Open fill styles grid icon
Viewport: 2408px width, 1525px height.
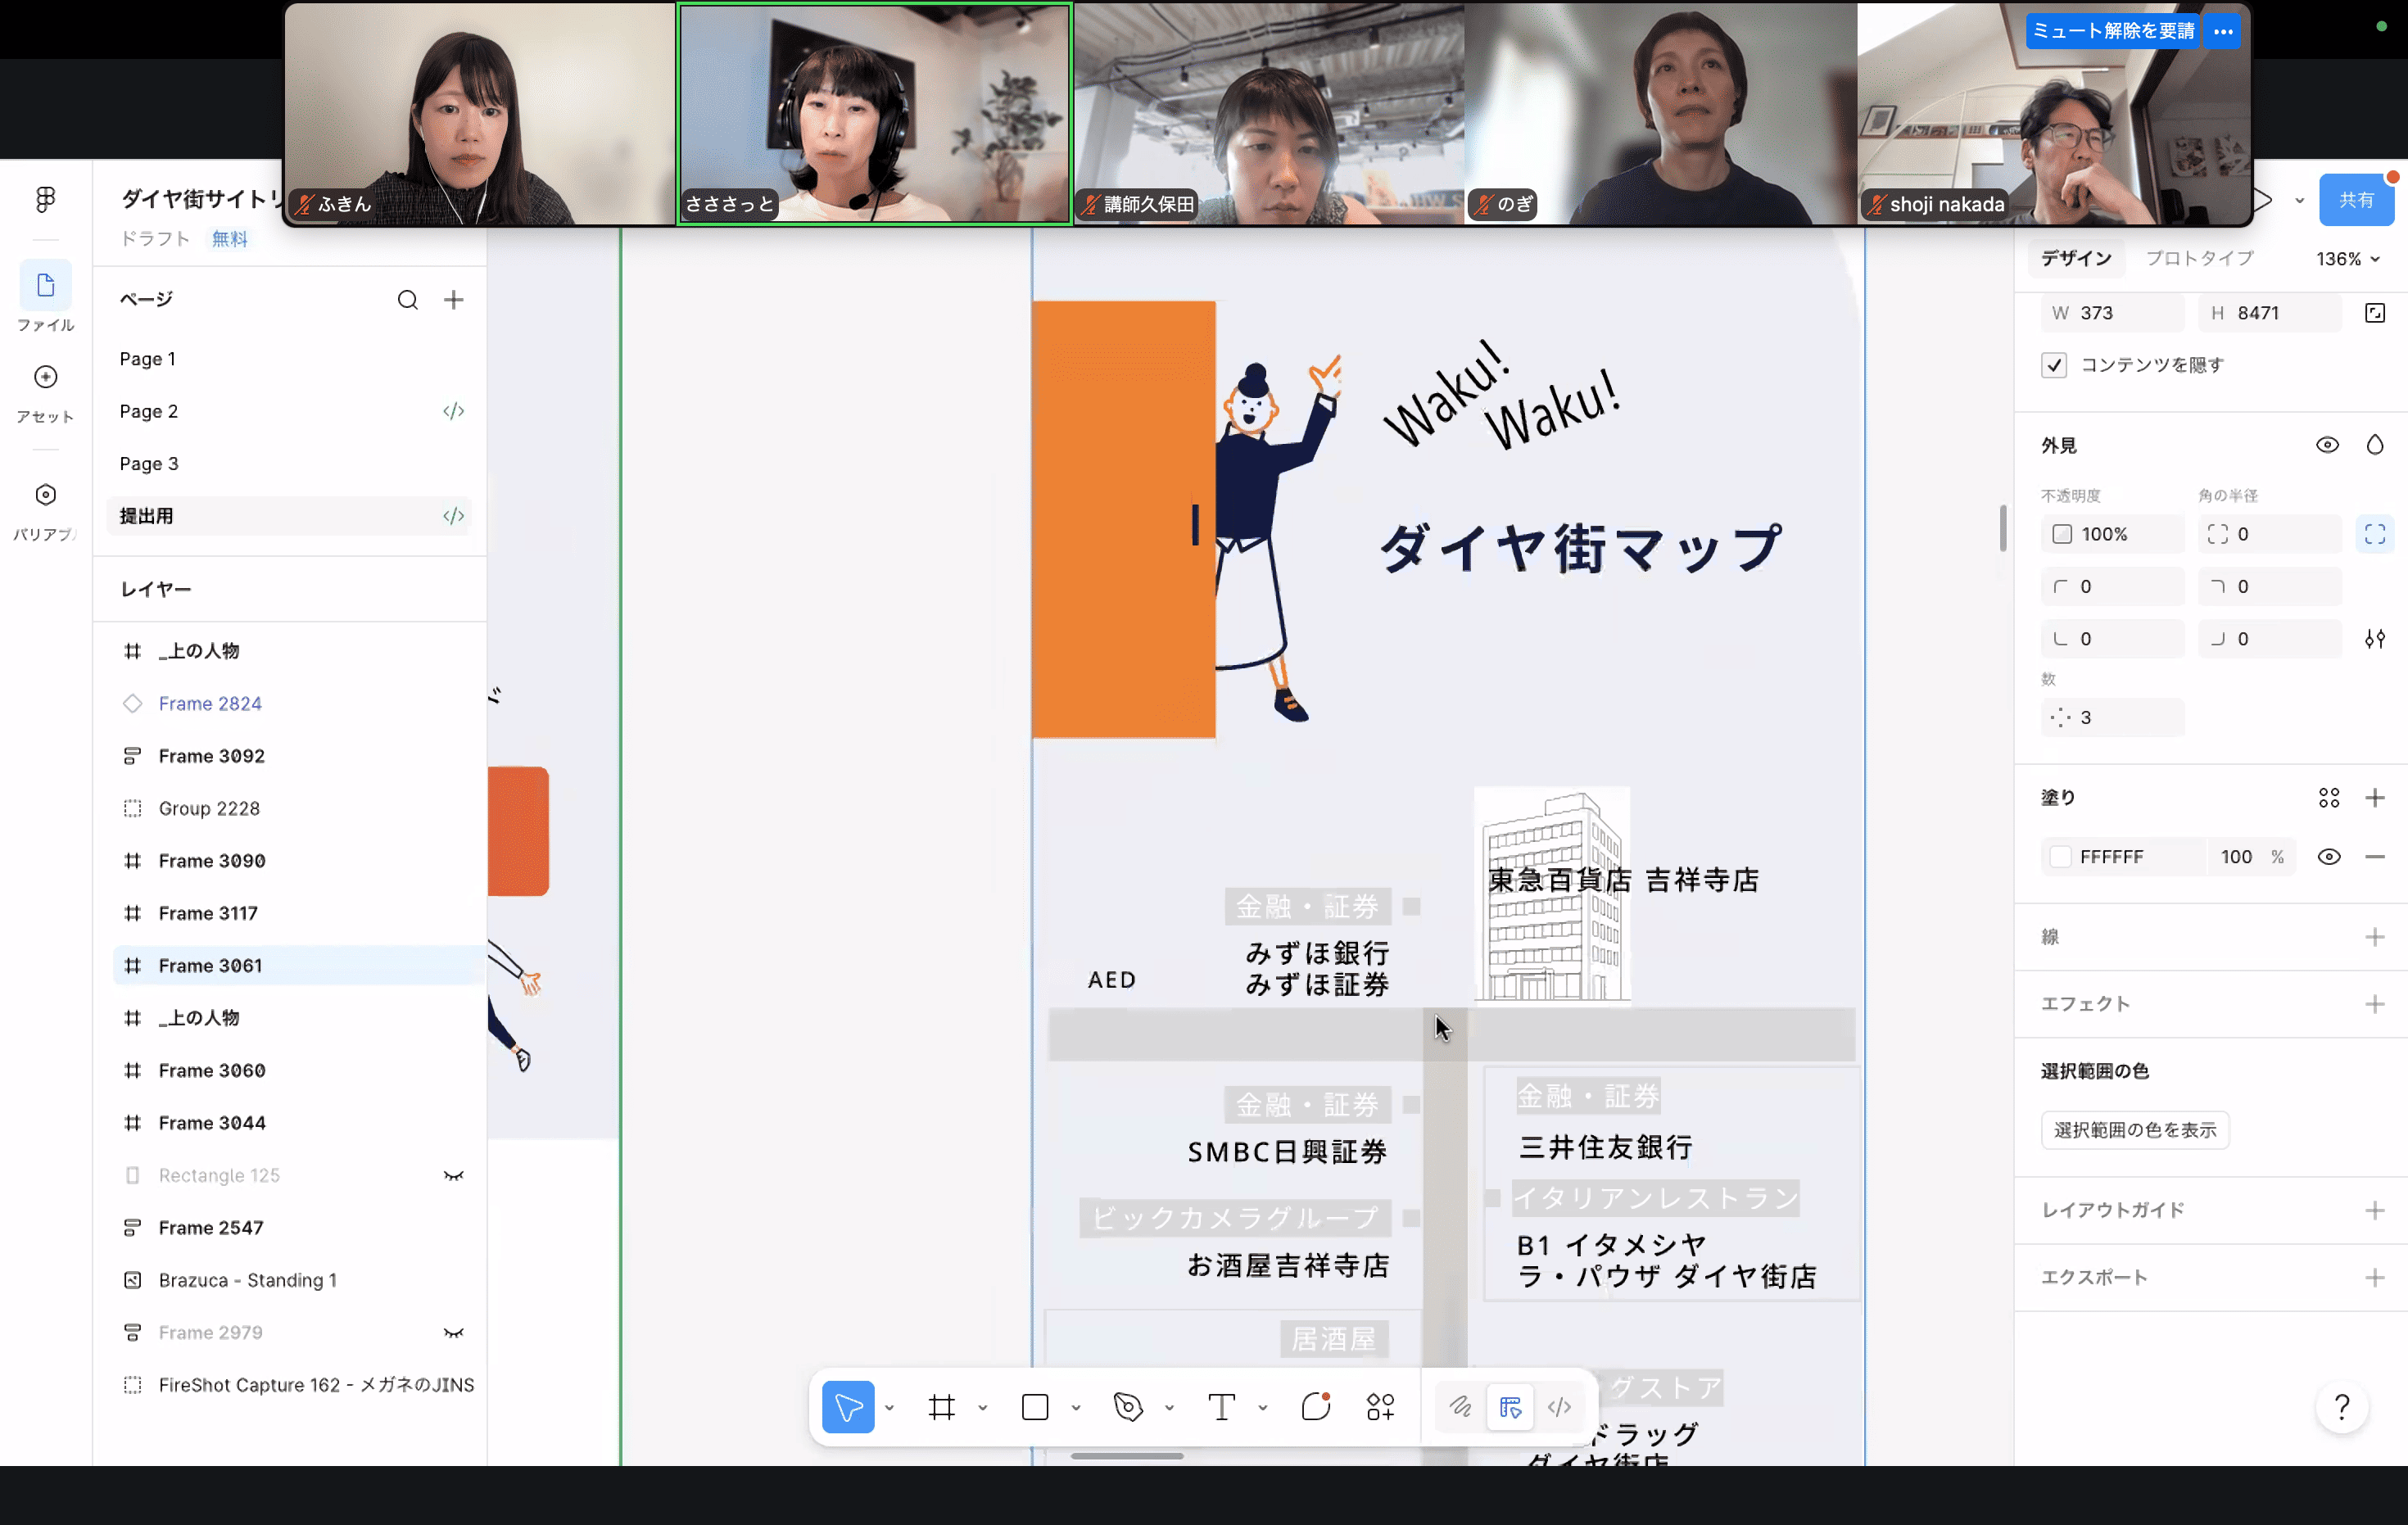coord(2329,798)
